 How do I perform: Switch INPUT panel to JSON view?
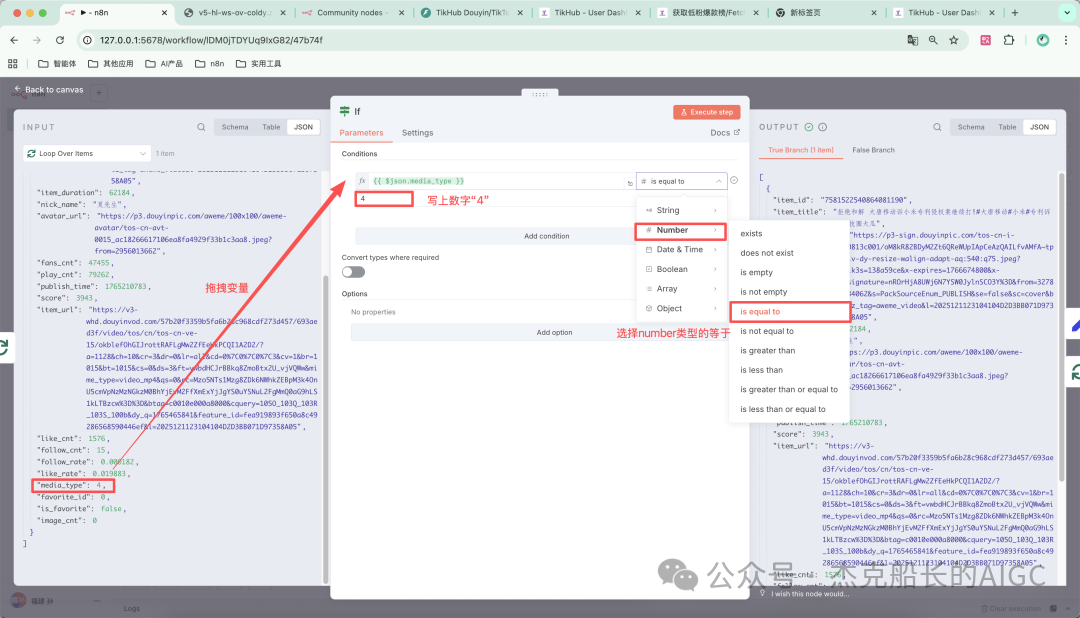pos(303,127)
